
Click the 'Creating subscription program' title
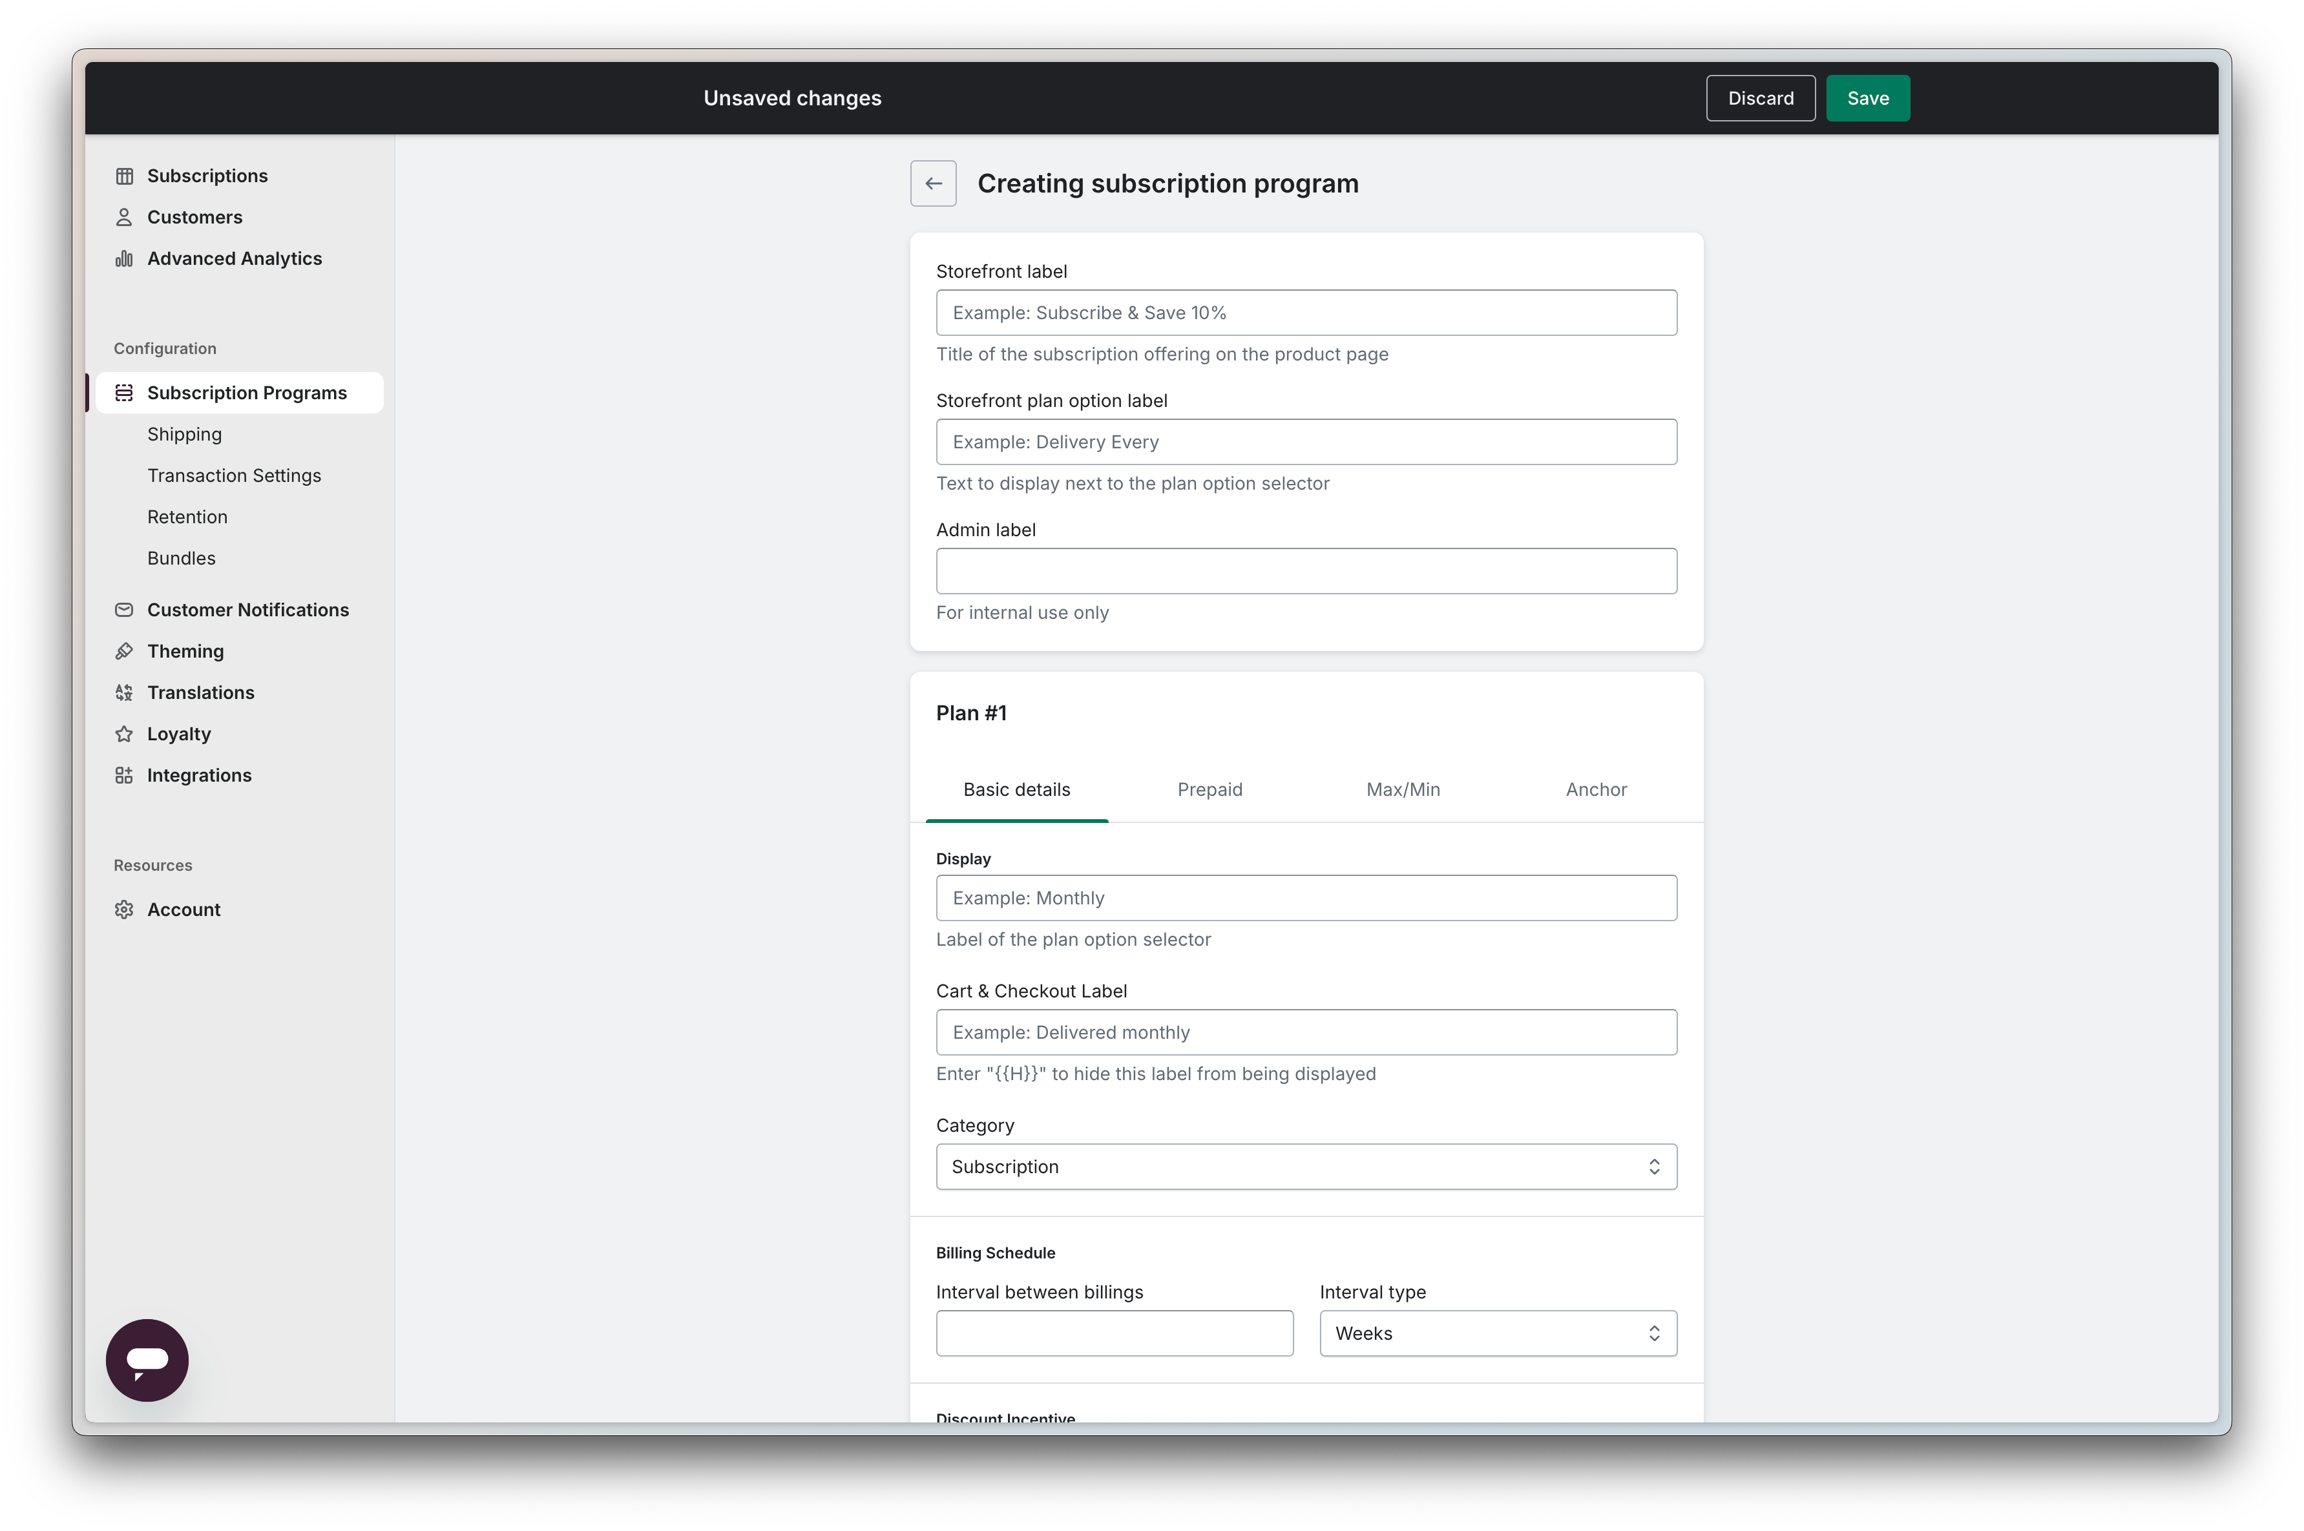pos(1168,184)
